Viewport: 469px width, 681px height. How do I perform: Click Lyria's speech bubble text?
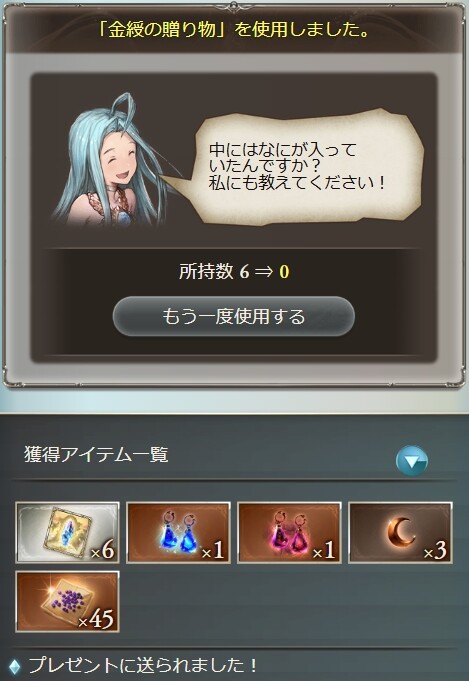point(297,166)
